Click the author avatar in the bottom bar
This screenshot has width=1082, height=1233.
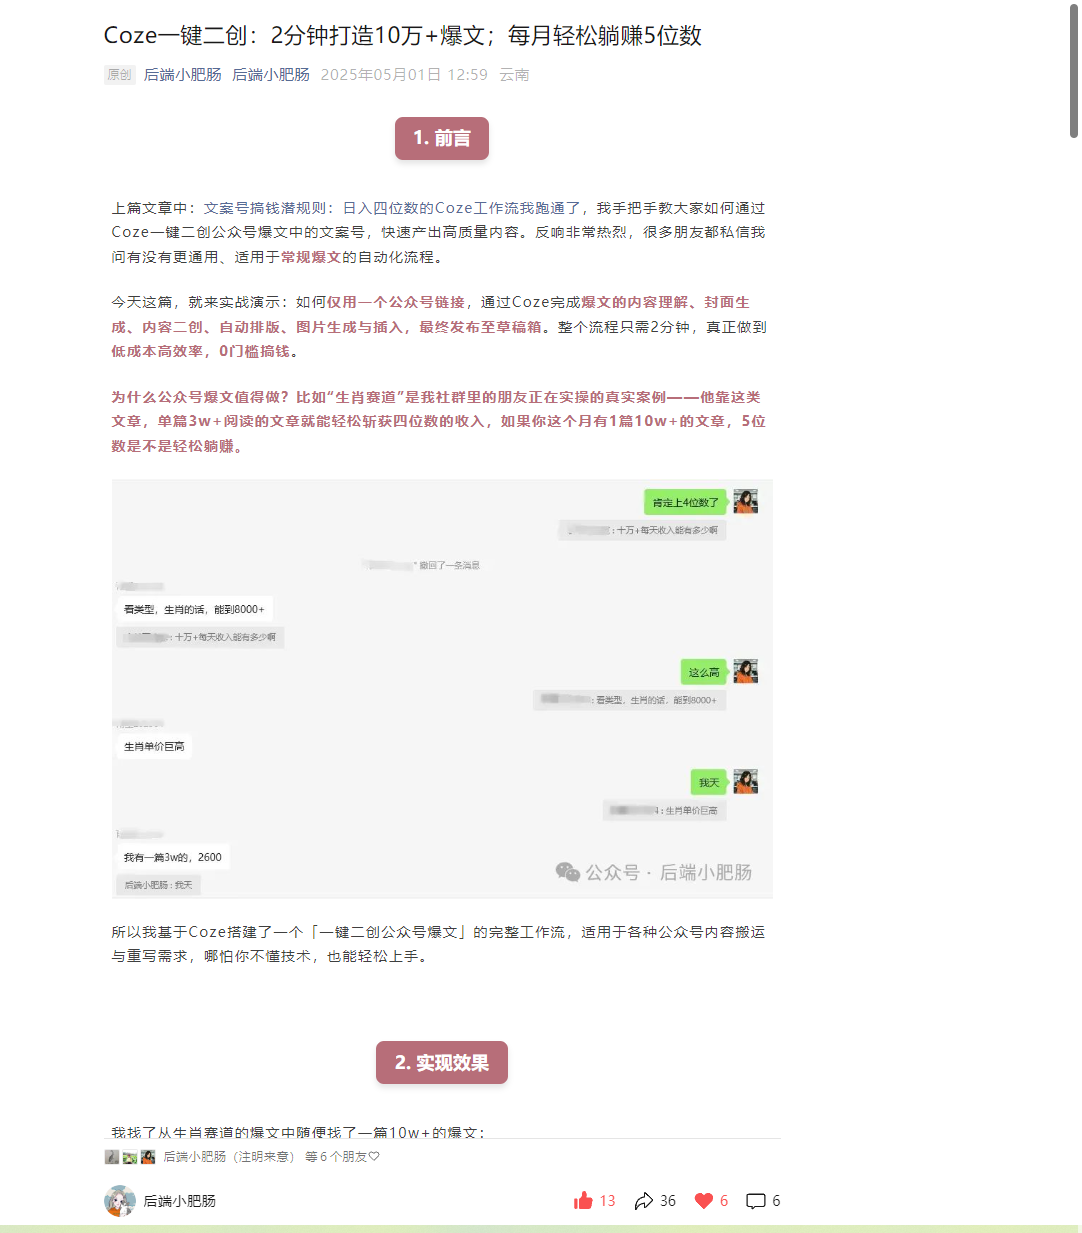pyautogui.click(x=120, y=1201)
